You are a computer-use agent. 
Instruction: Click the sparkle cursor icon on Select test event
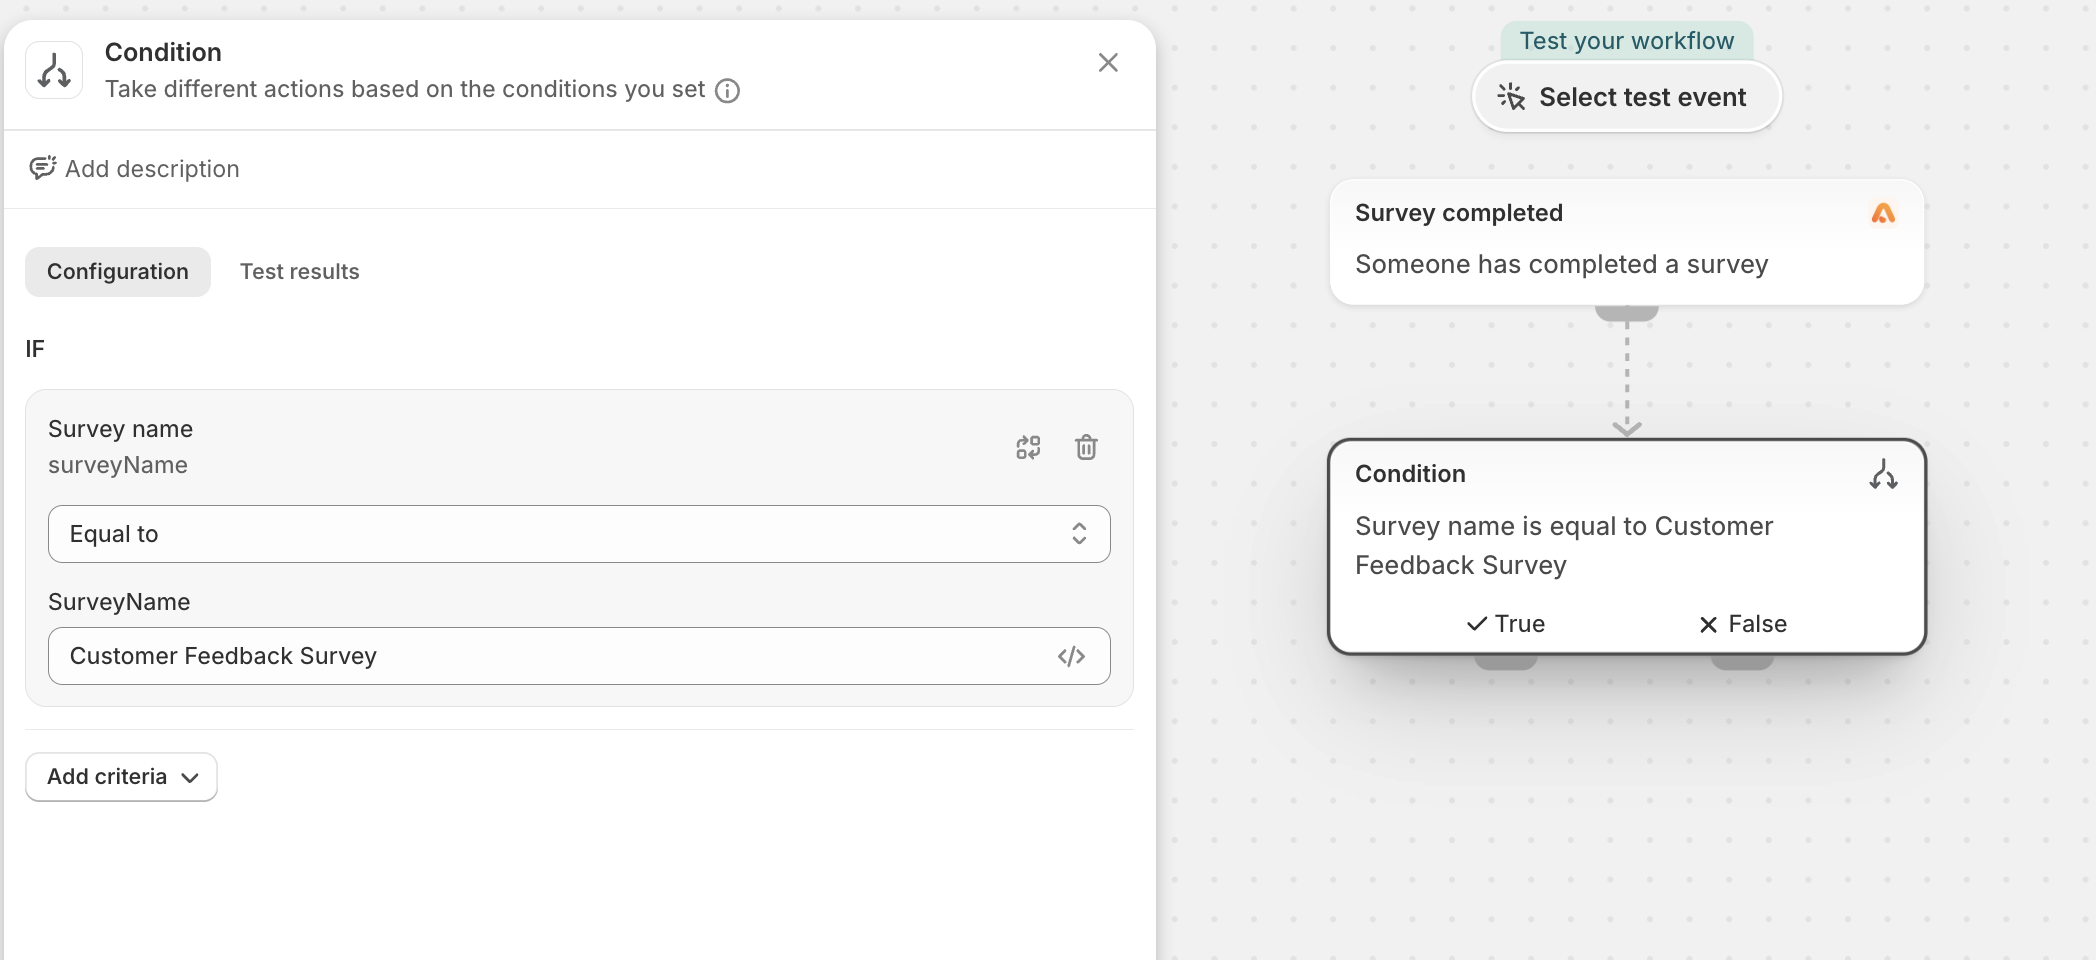coord(1511,97)
